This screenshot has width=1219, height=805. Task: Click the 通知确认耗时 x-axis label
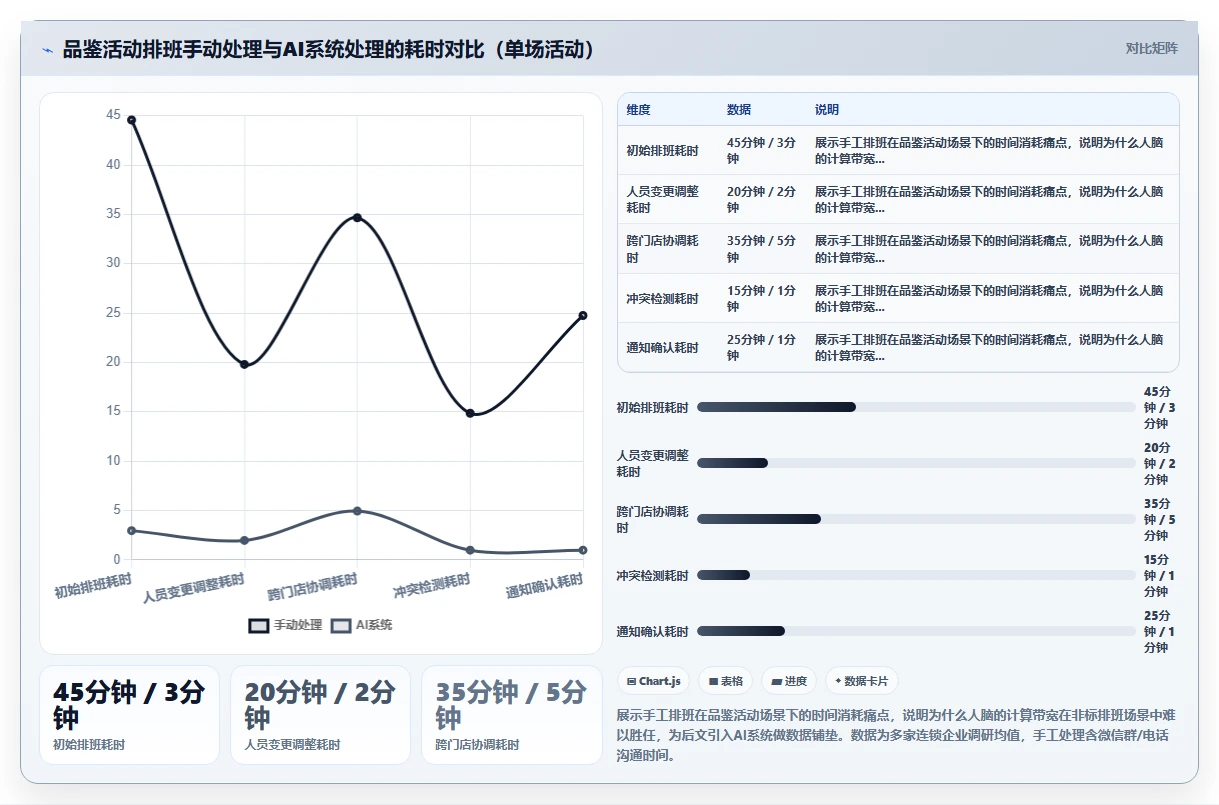[x=544, y=586]
